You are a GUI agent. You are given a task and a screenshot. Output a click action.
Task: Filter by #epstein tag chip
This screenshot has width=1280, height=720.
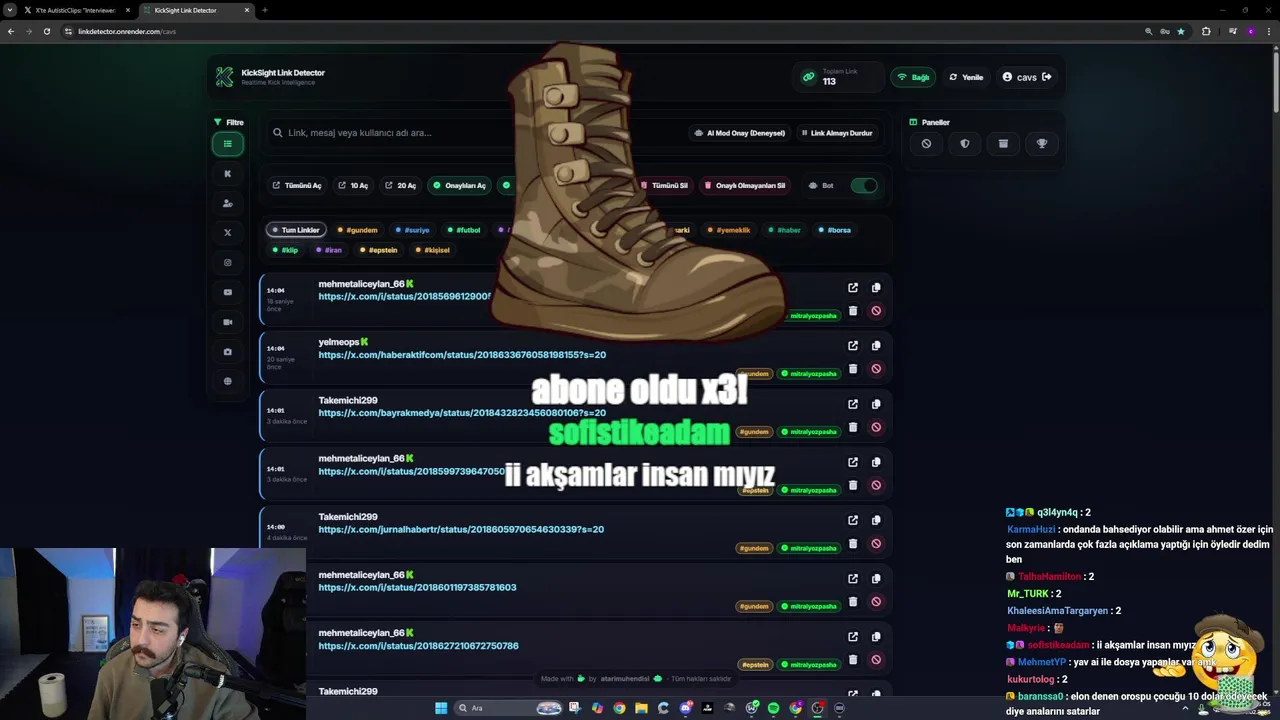pyautogui.click(x=379, y=250)
